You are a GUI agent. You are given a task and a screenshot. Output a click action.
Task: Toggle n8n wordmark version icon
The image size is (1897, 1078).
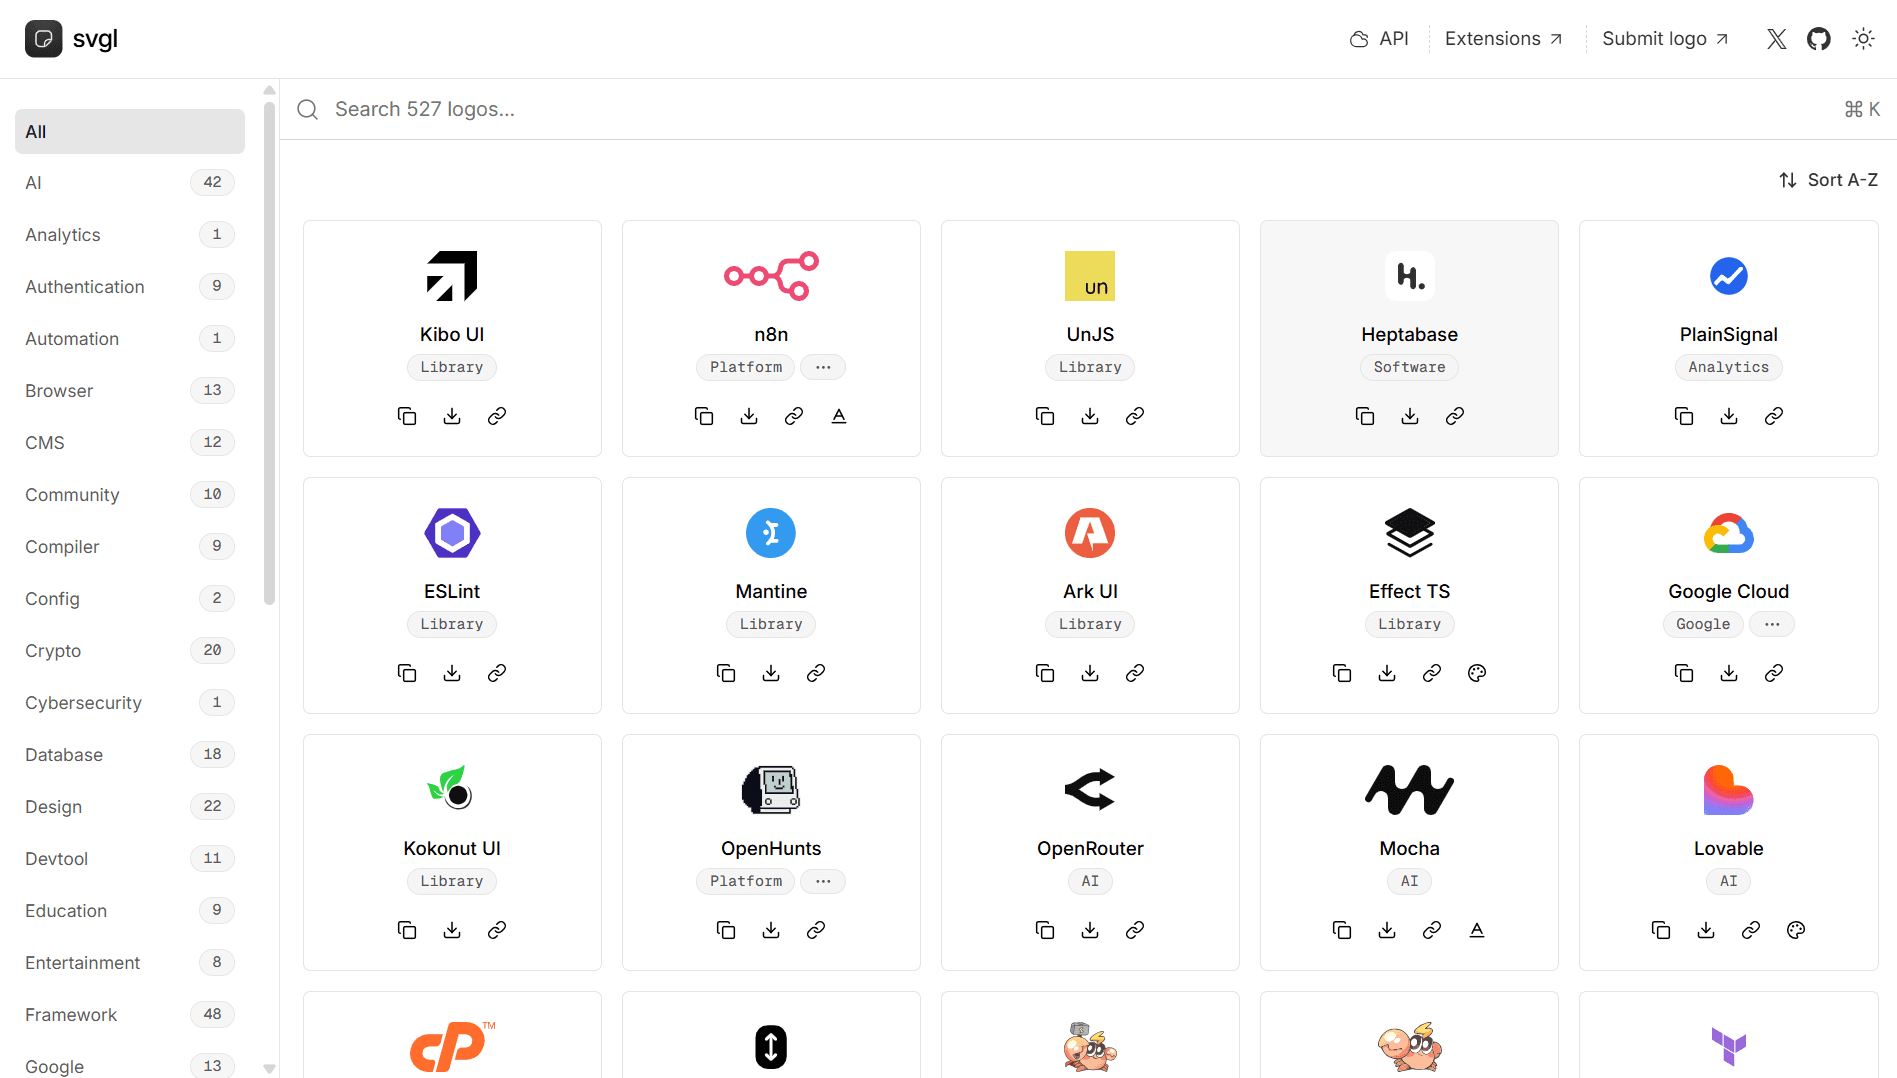839,416
